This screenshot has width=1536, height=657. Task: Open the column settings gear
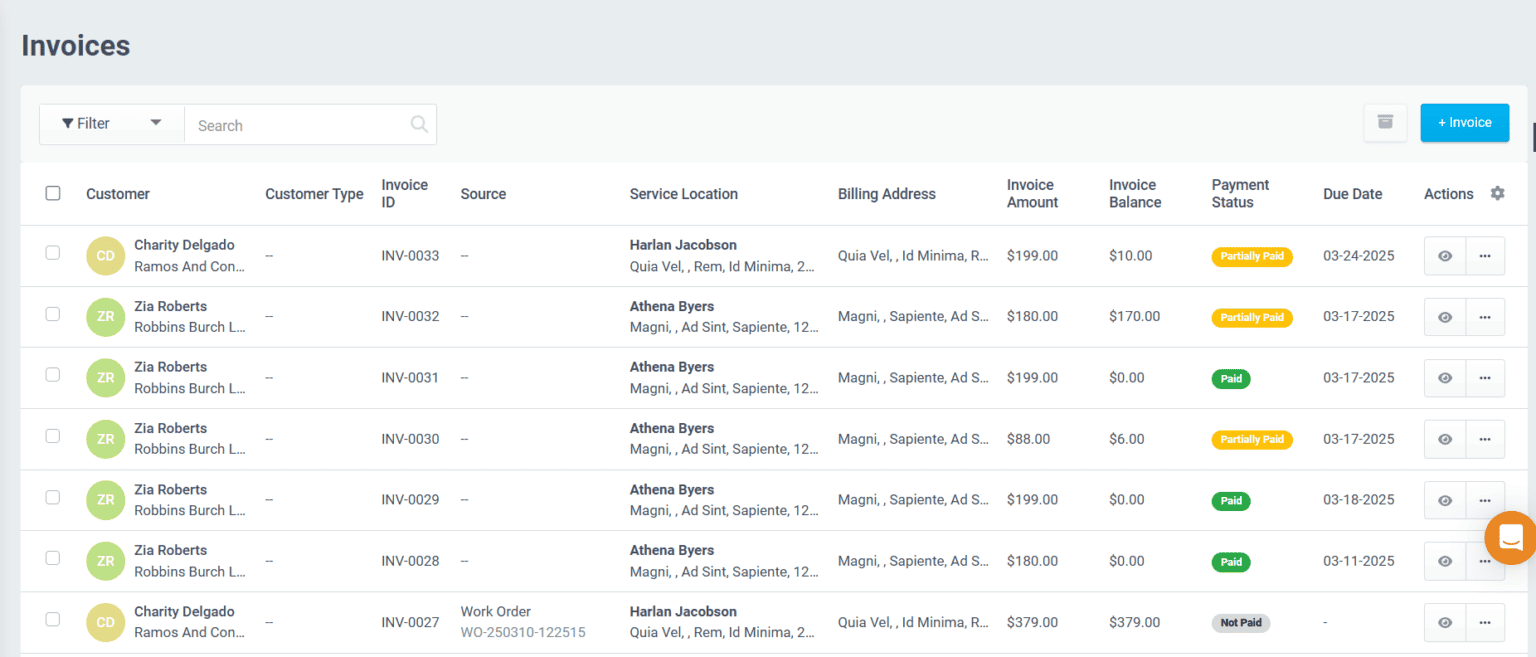(1496, 193)
